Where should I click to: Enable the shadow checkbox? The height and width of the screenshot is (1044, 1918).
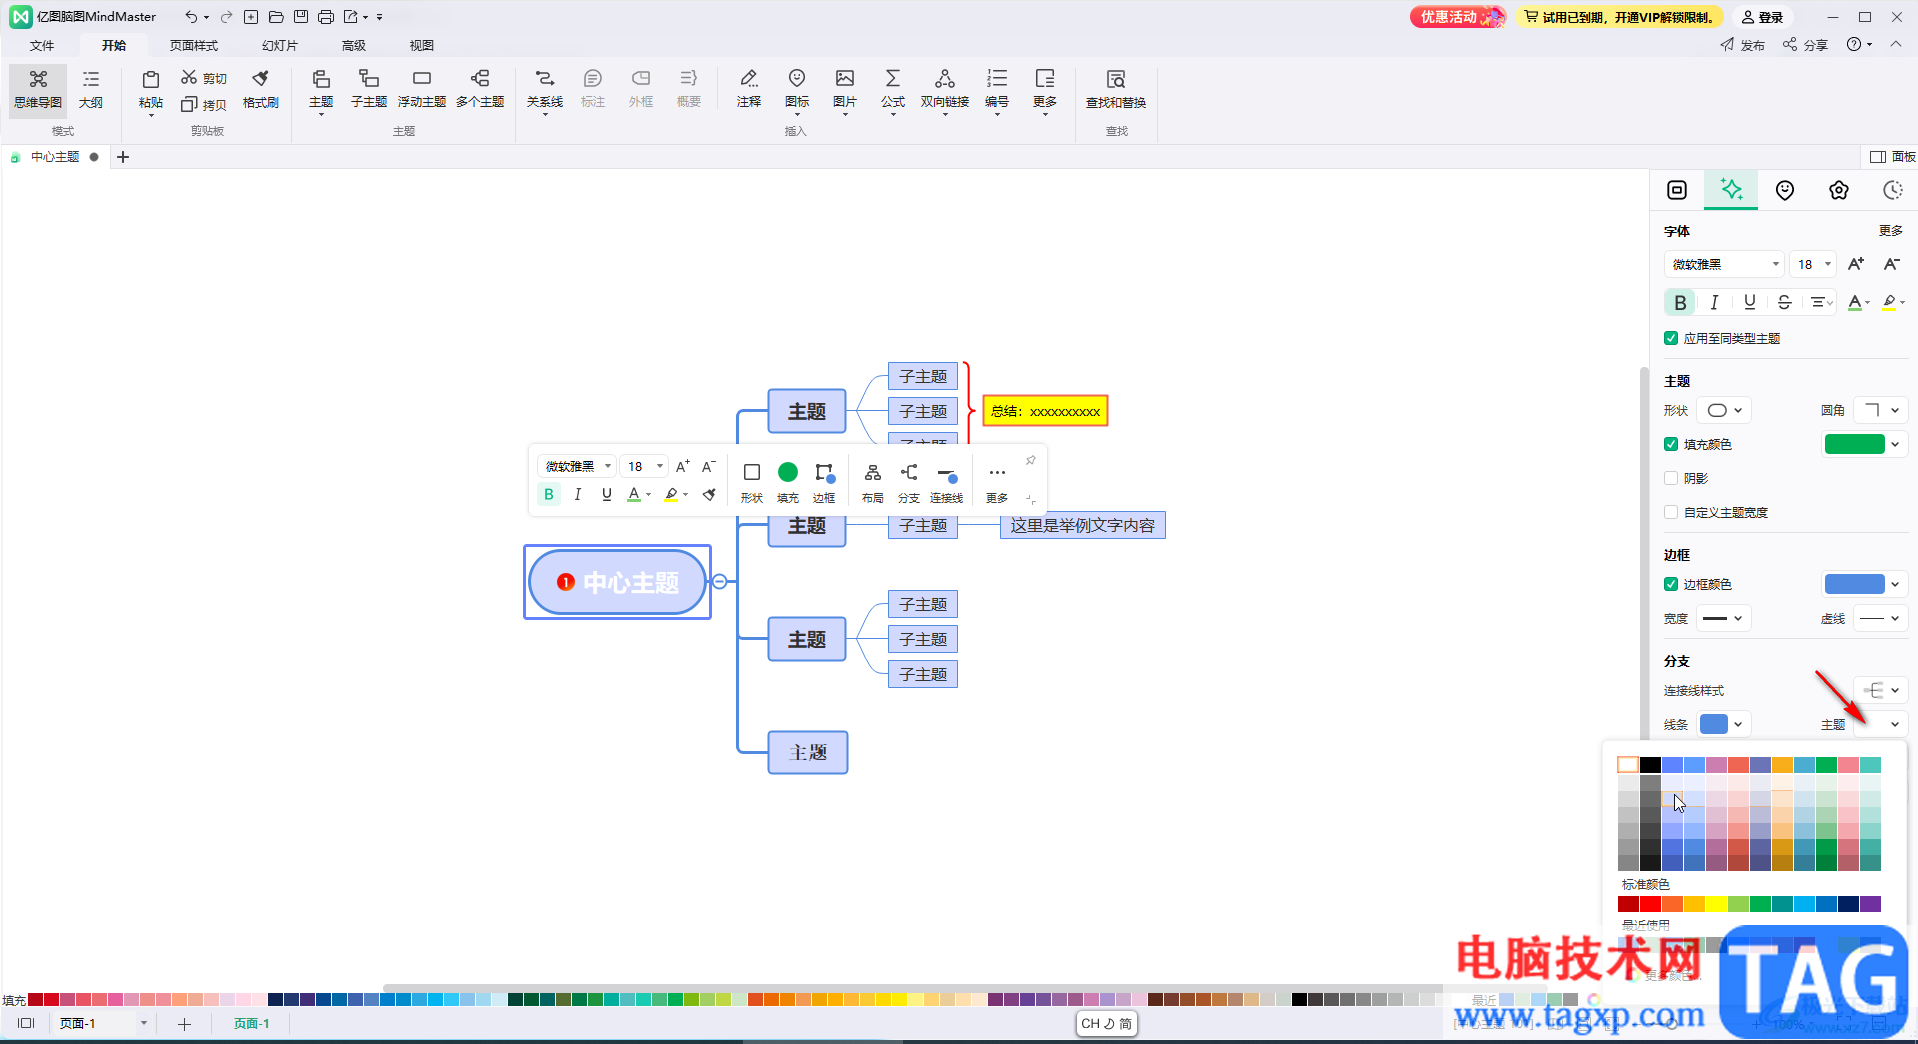[1671, 478]
